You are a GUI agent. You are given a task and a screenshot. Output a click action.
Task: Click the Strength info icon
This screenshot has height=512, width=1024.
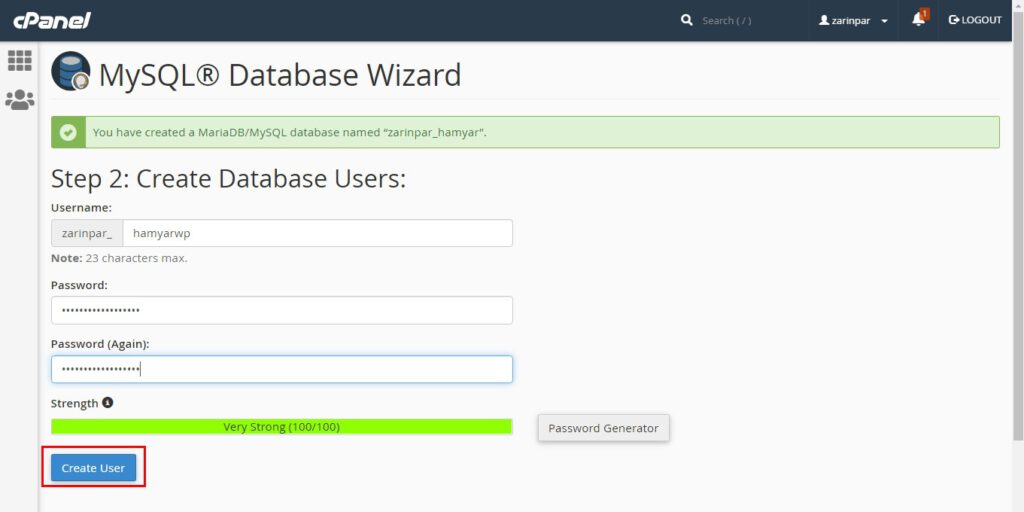pyautogui.click(x=108, y=403)
